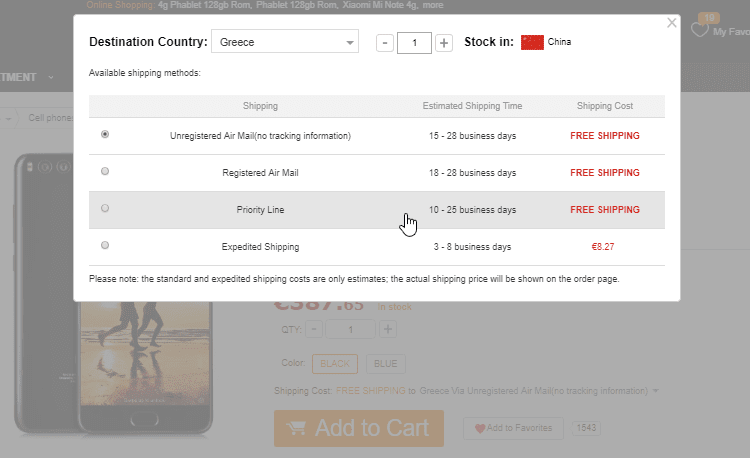Open the Destination Country dropdown

click(x=284, y=42)
